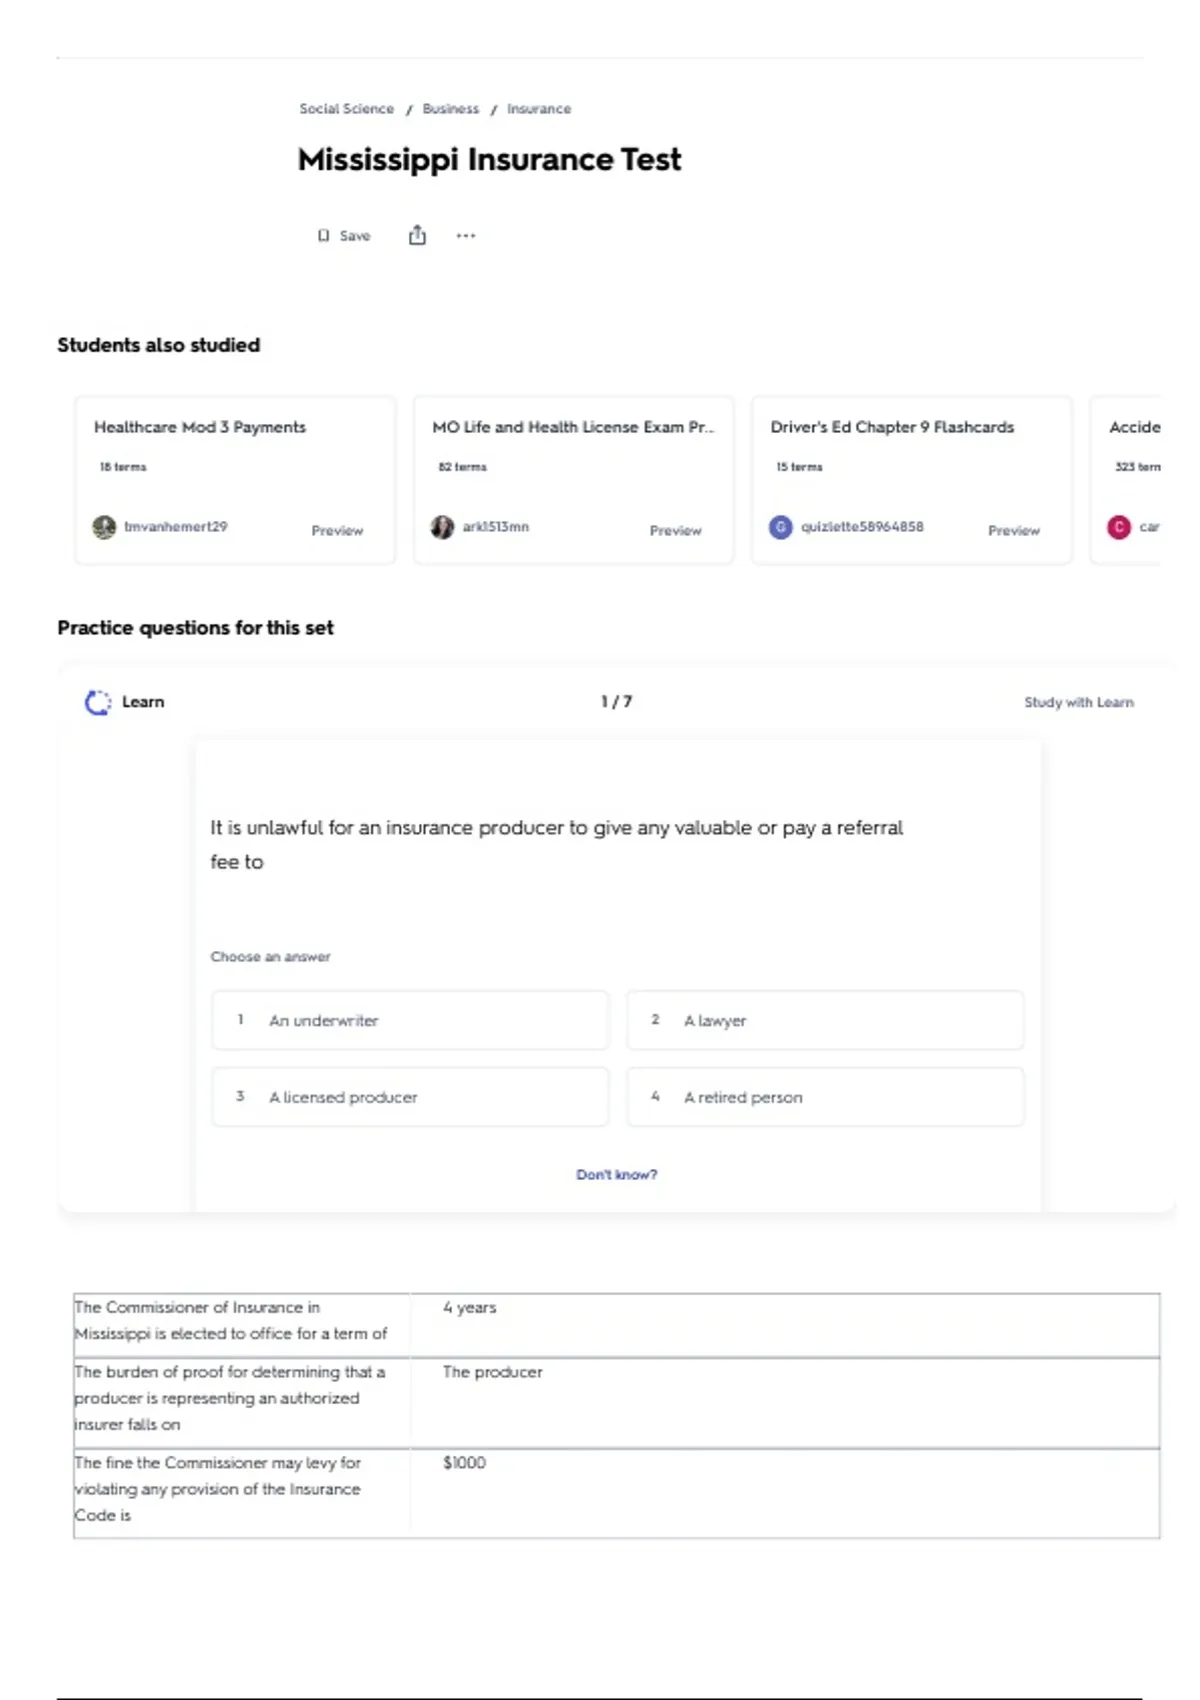
Task: Open the Business breadcrumb
Action: point(450,109)
